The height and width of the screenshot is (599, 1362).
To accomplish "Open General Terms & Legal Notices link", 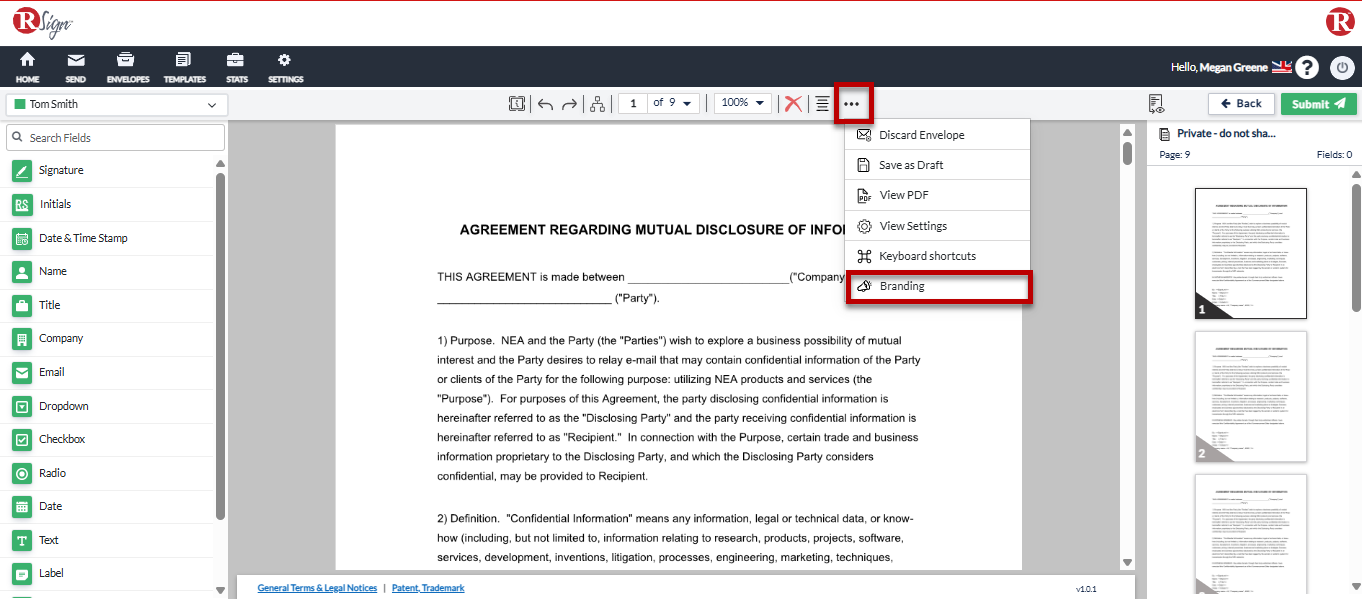I will pos(317,588).
